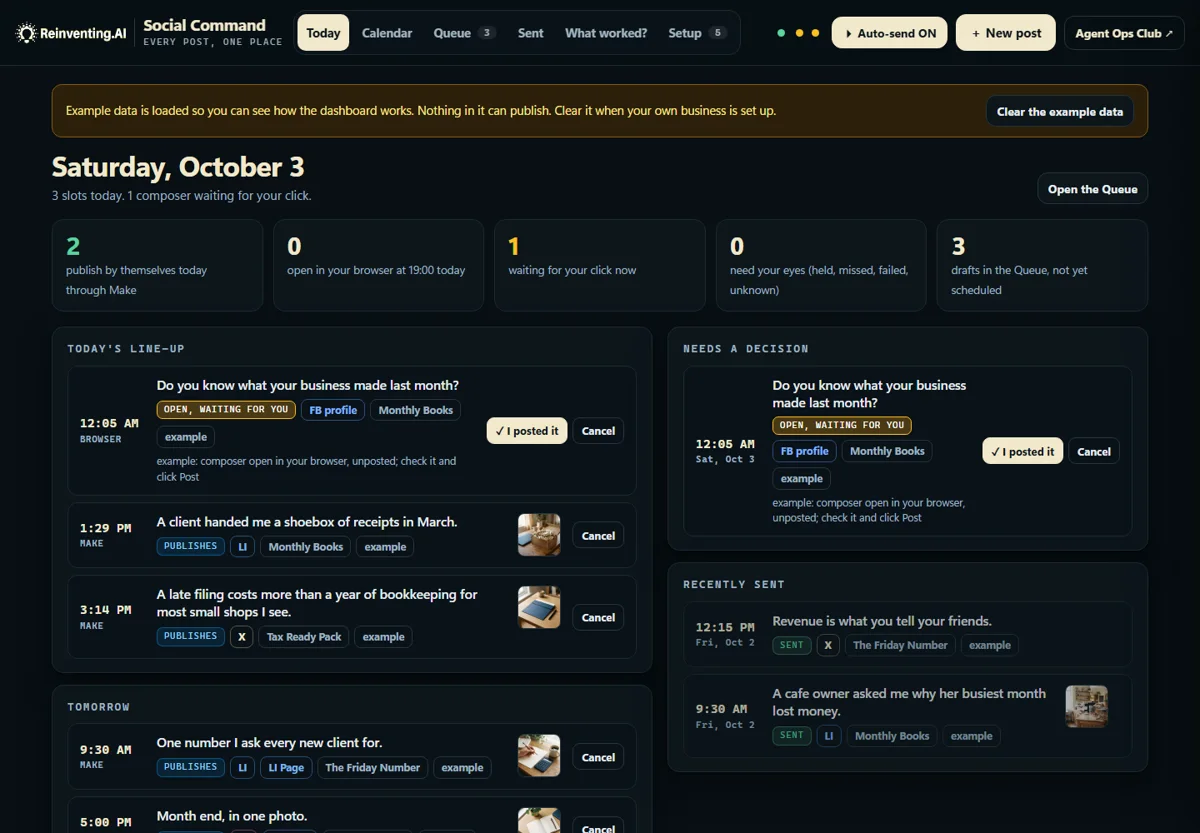The image size is (1200, 833).
Task: Open the Calendar tab
Action: (387, 33)
